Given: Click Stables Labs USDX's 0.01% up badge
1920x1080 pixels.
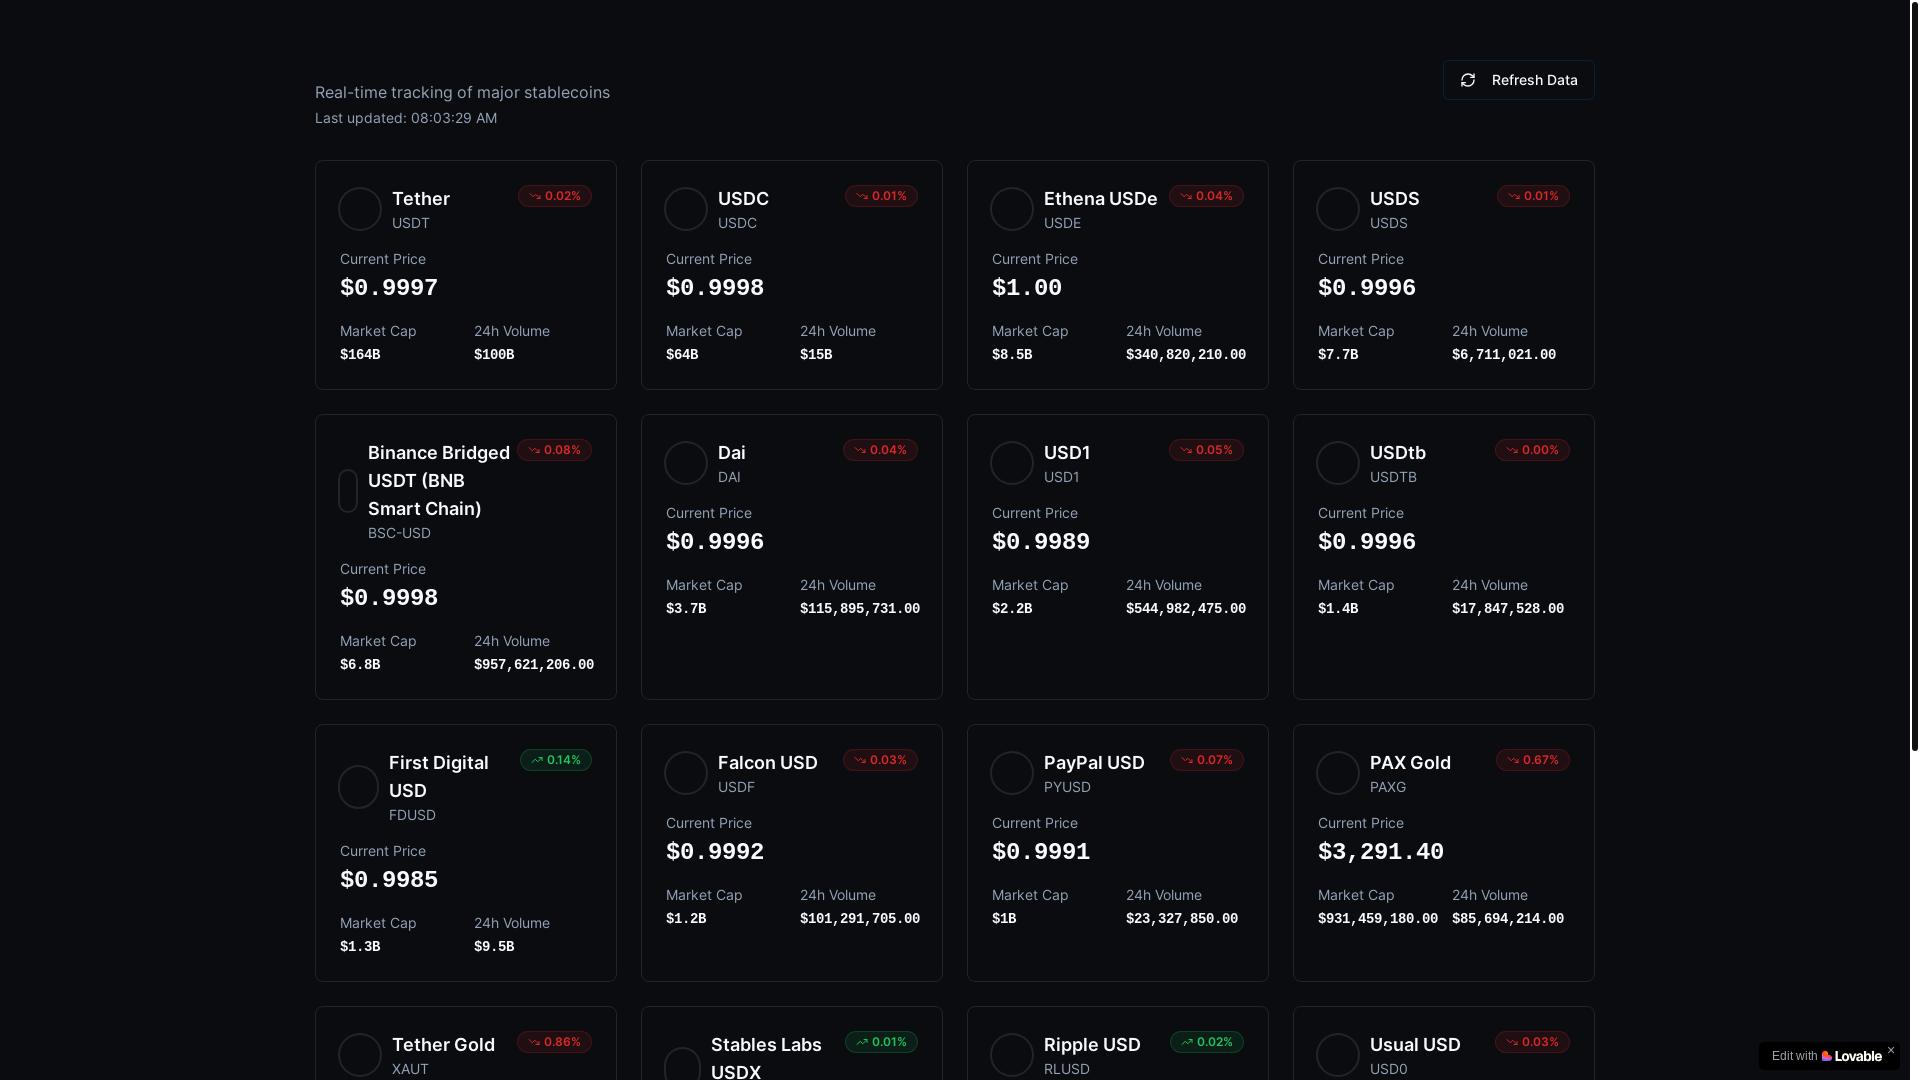Looking at the screenshot, I should coord(881,1042).
